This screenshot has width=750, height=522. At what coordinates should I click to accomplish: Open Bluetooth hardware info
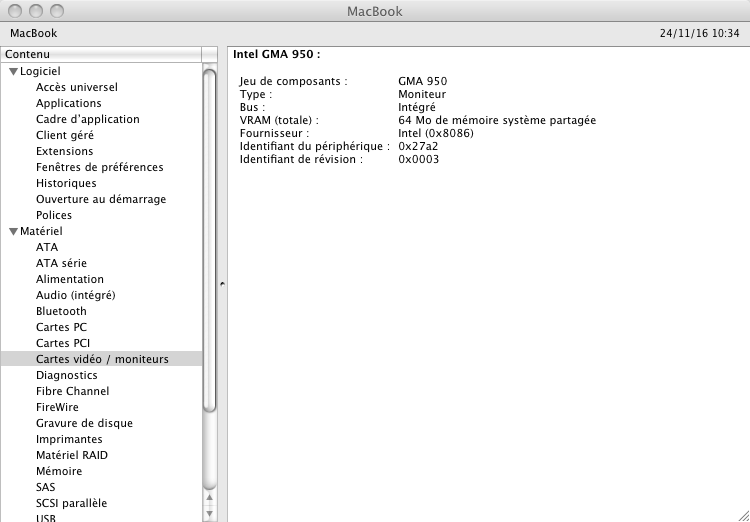(x=61, y=311)
